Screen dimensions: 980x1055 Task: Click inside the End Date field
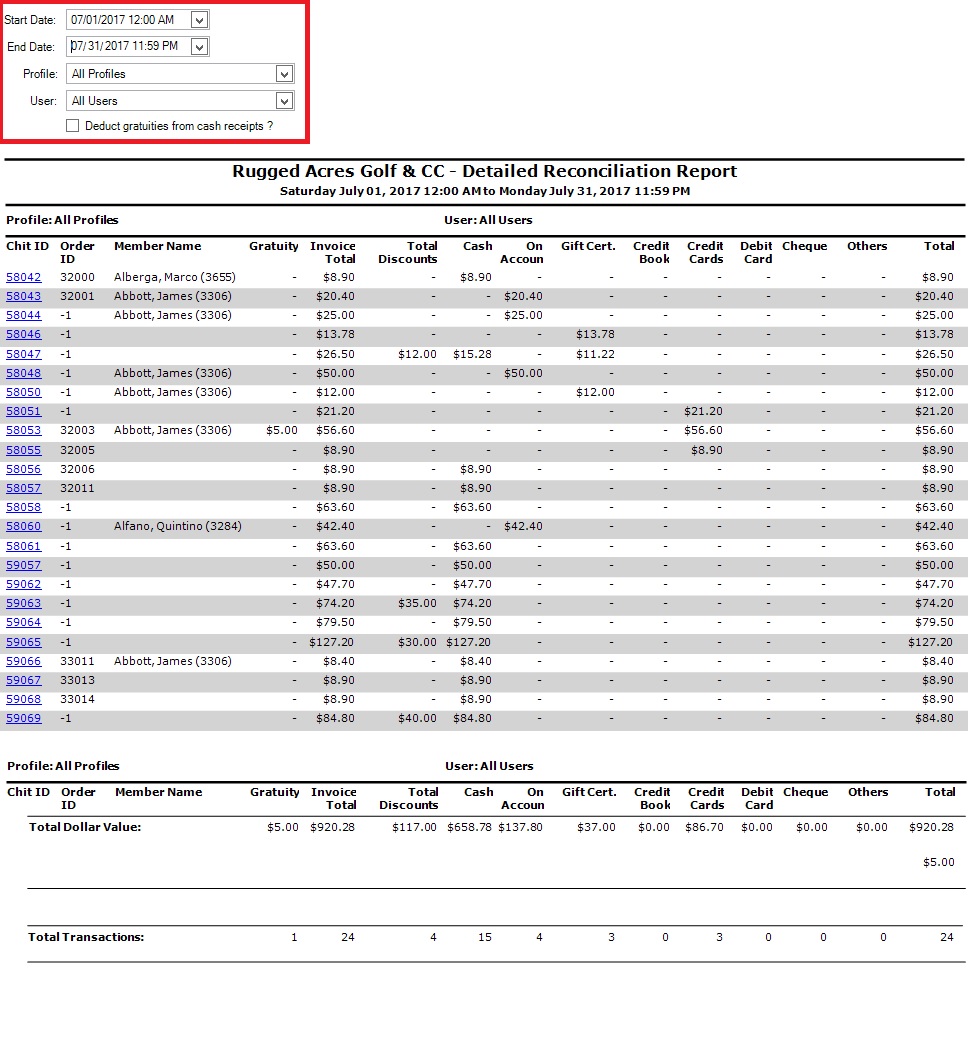125,47
